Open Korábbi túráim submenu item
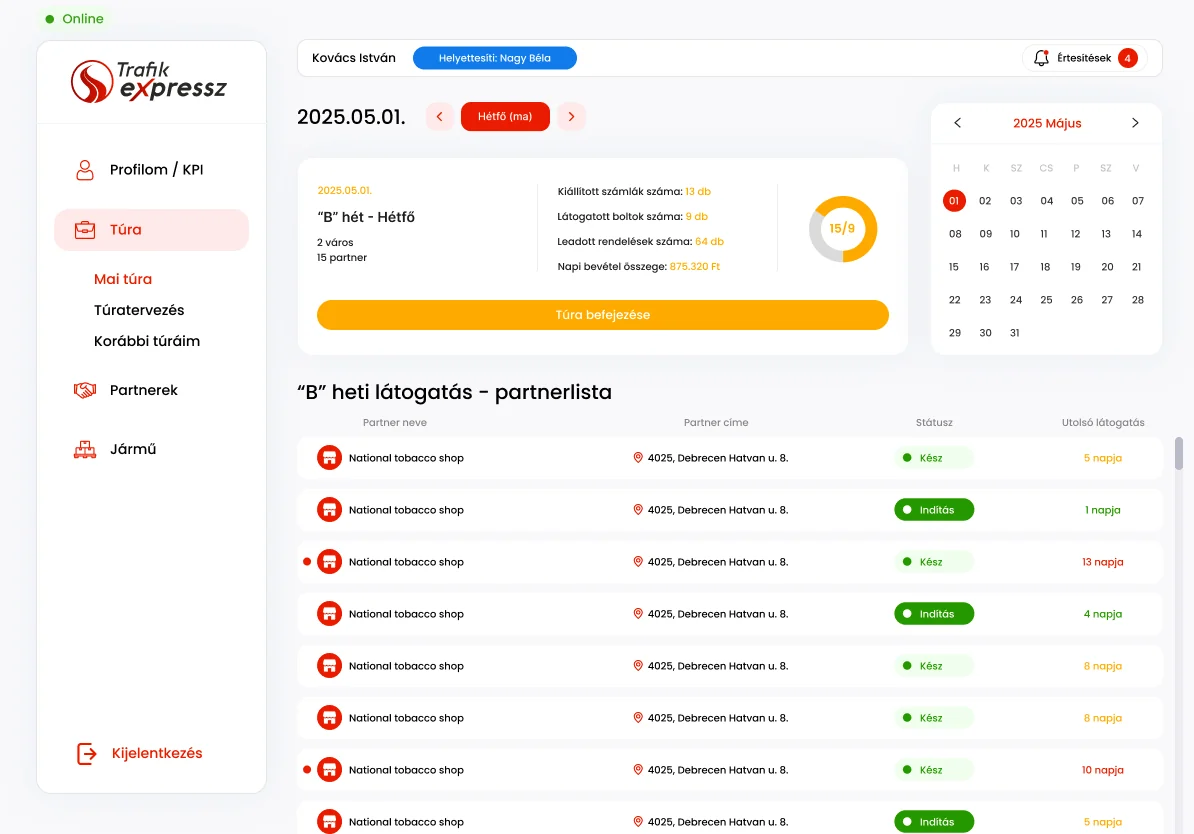 pyautogui.click(x=147, y=341)
